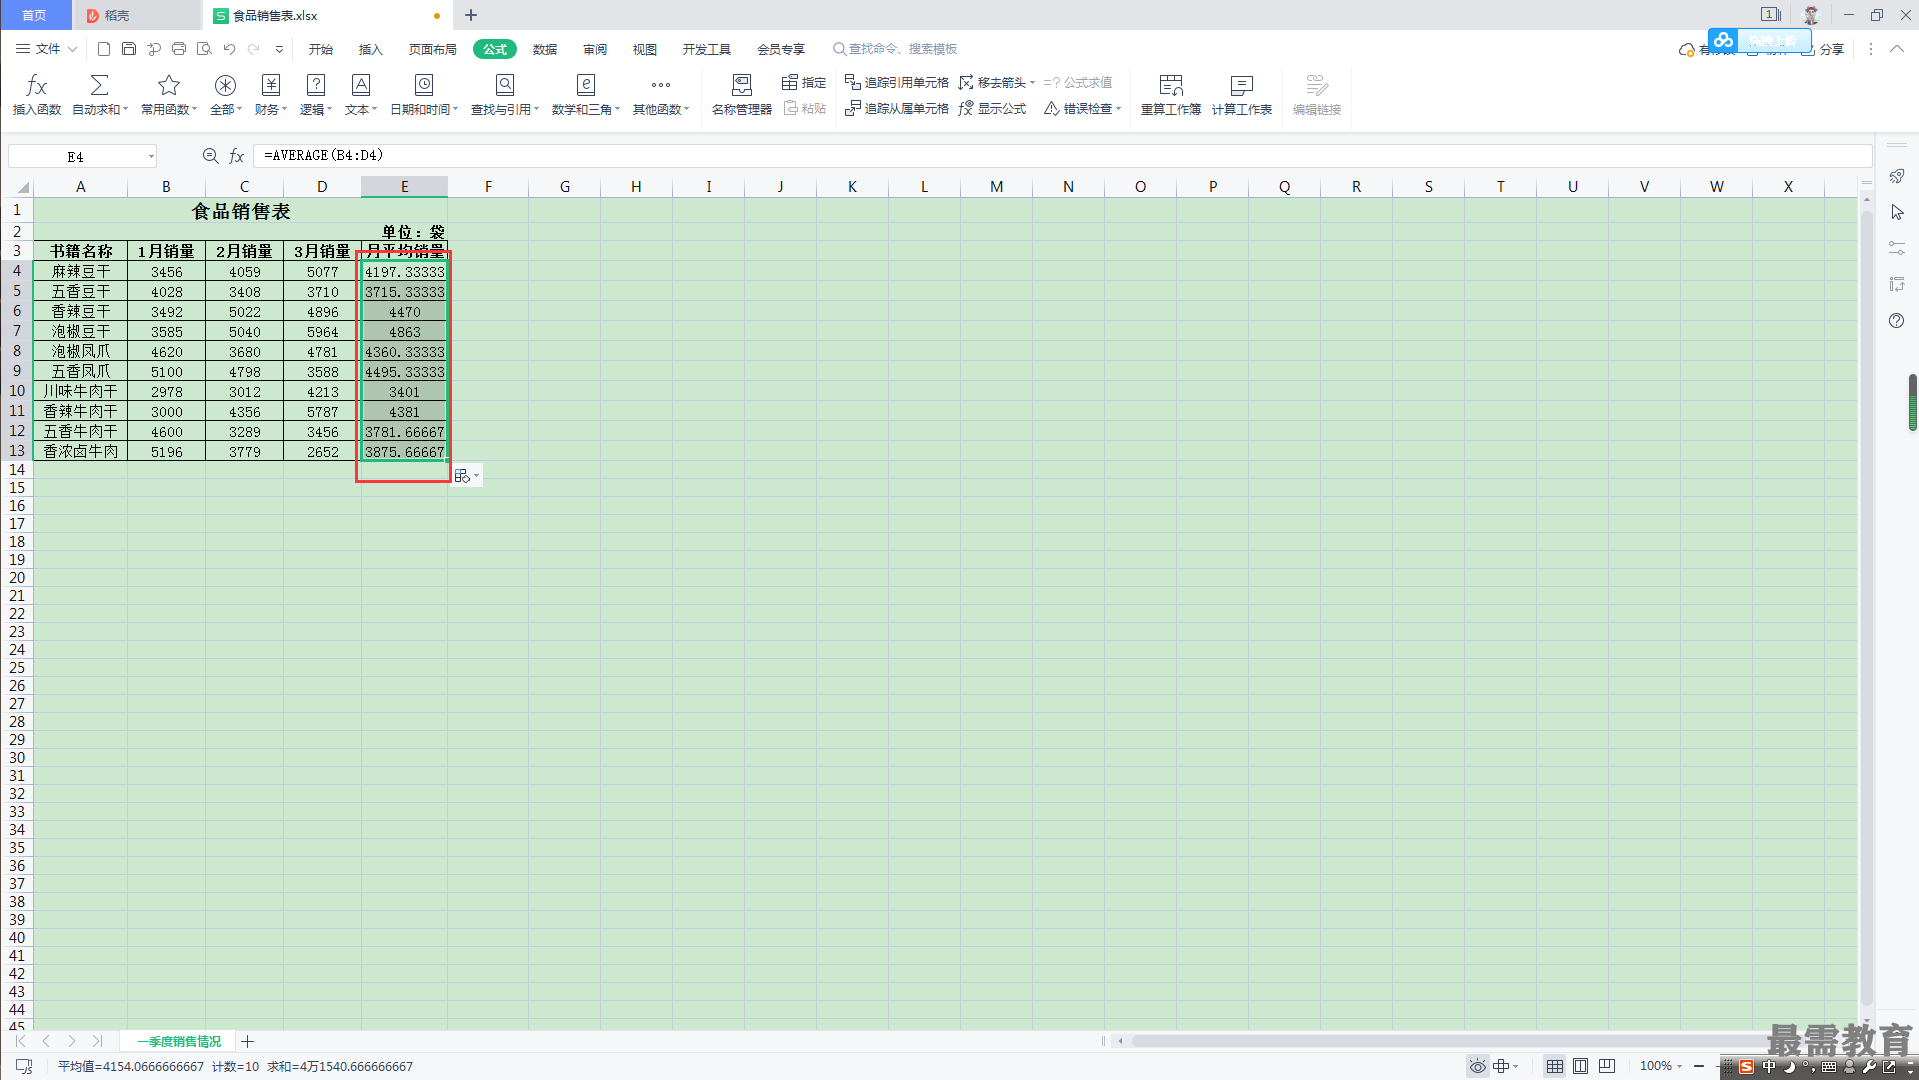1919x1080 pixels.
Task: Open Lookup and Reference functions icon
Action: (505, 86)
